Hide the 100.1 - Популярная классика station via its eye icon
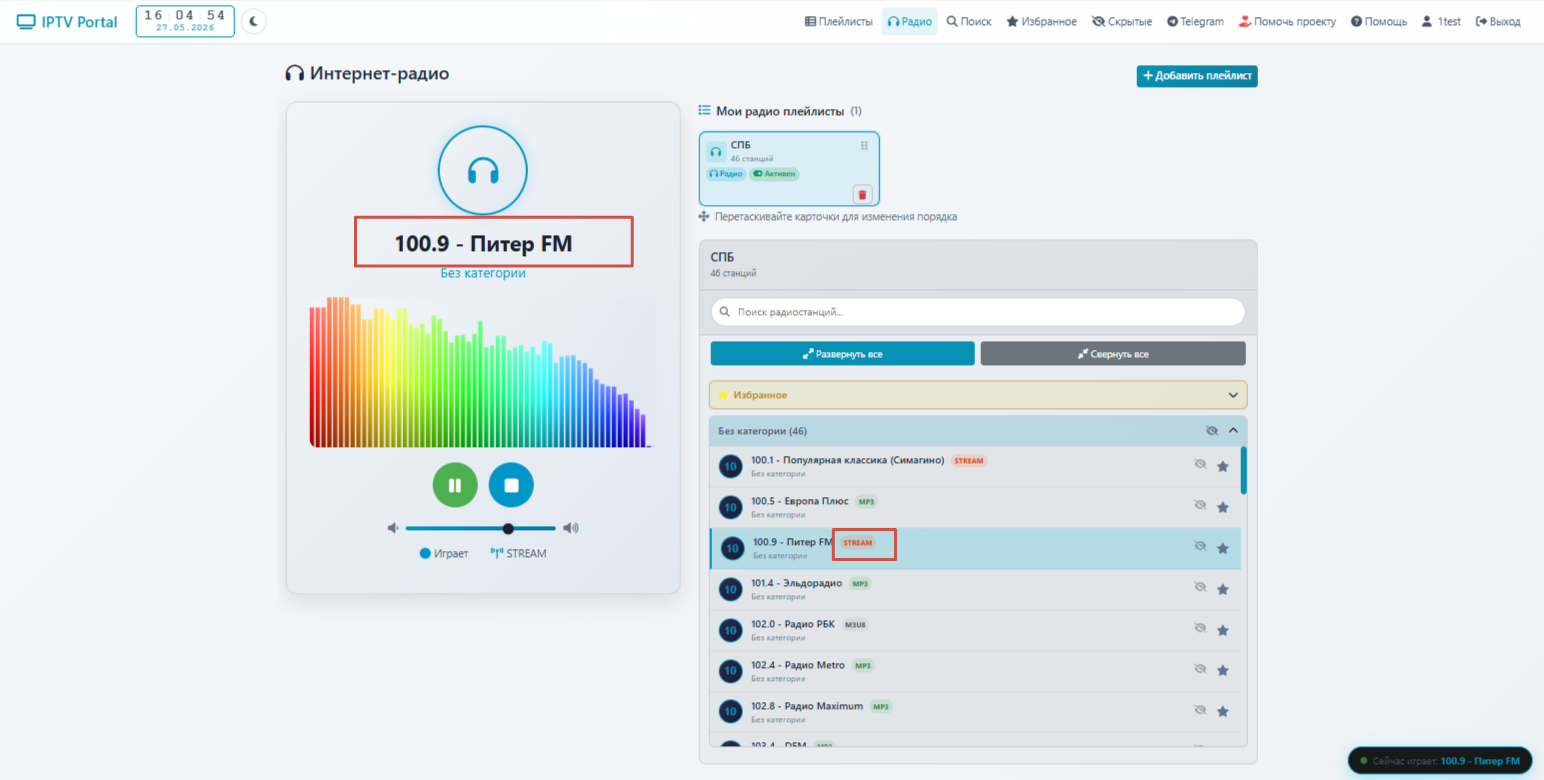Viewport: 1544px width, 780px height. pos(1200,465)
